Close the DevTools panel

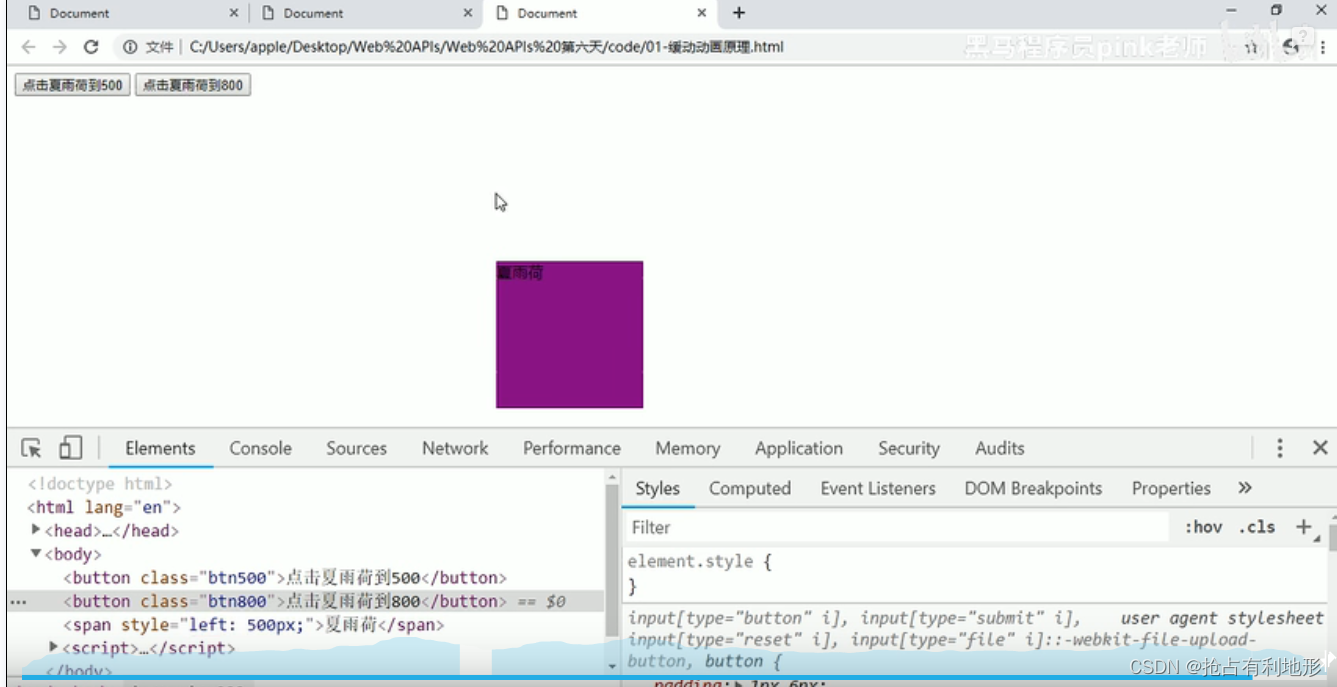pos(1320,448)
